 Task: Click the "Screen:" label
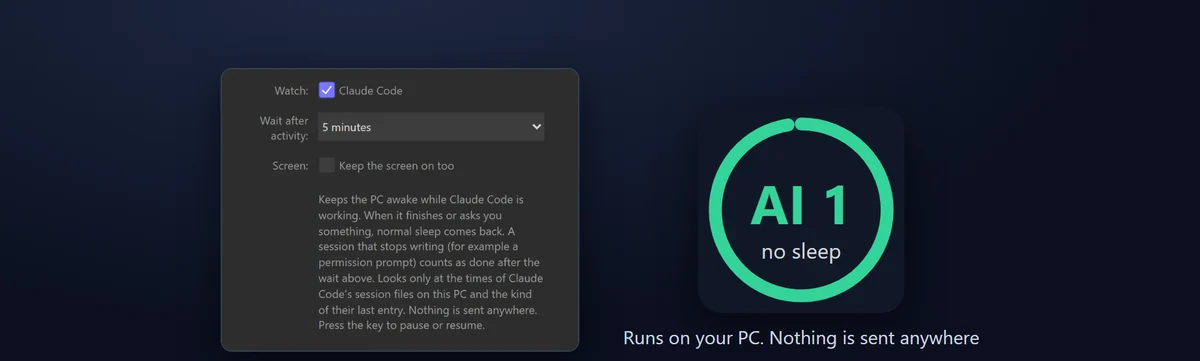pos(290,166)
